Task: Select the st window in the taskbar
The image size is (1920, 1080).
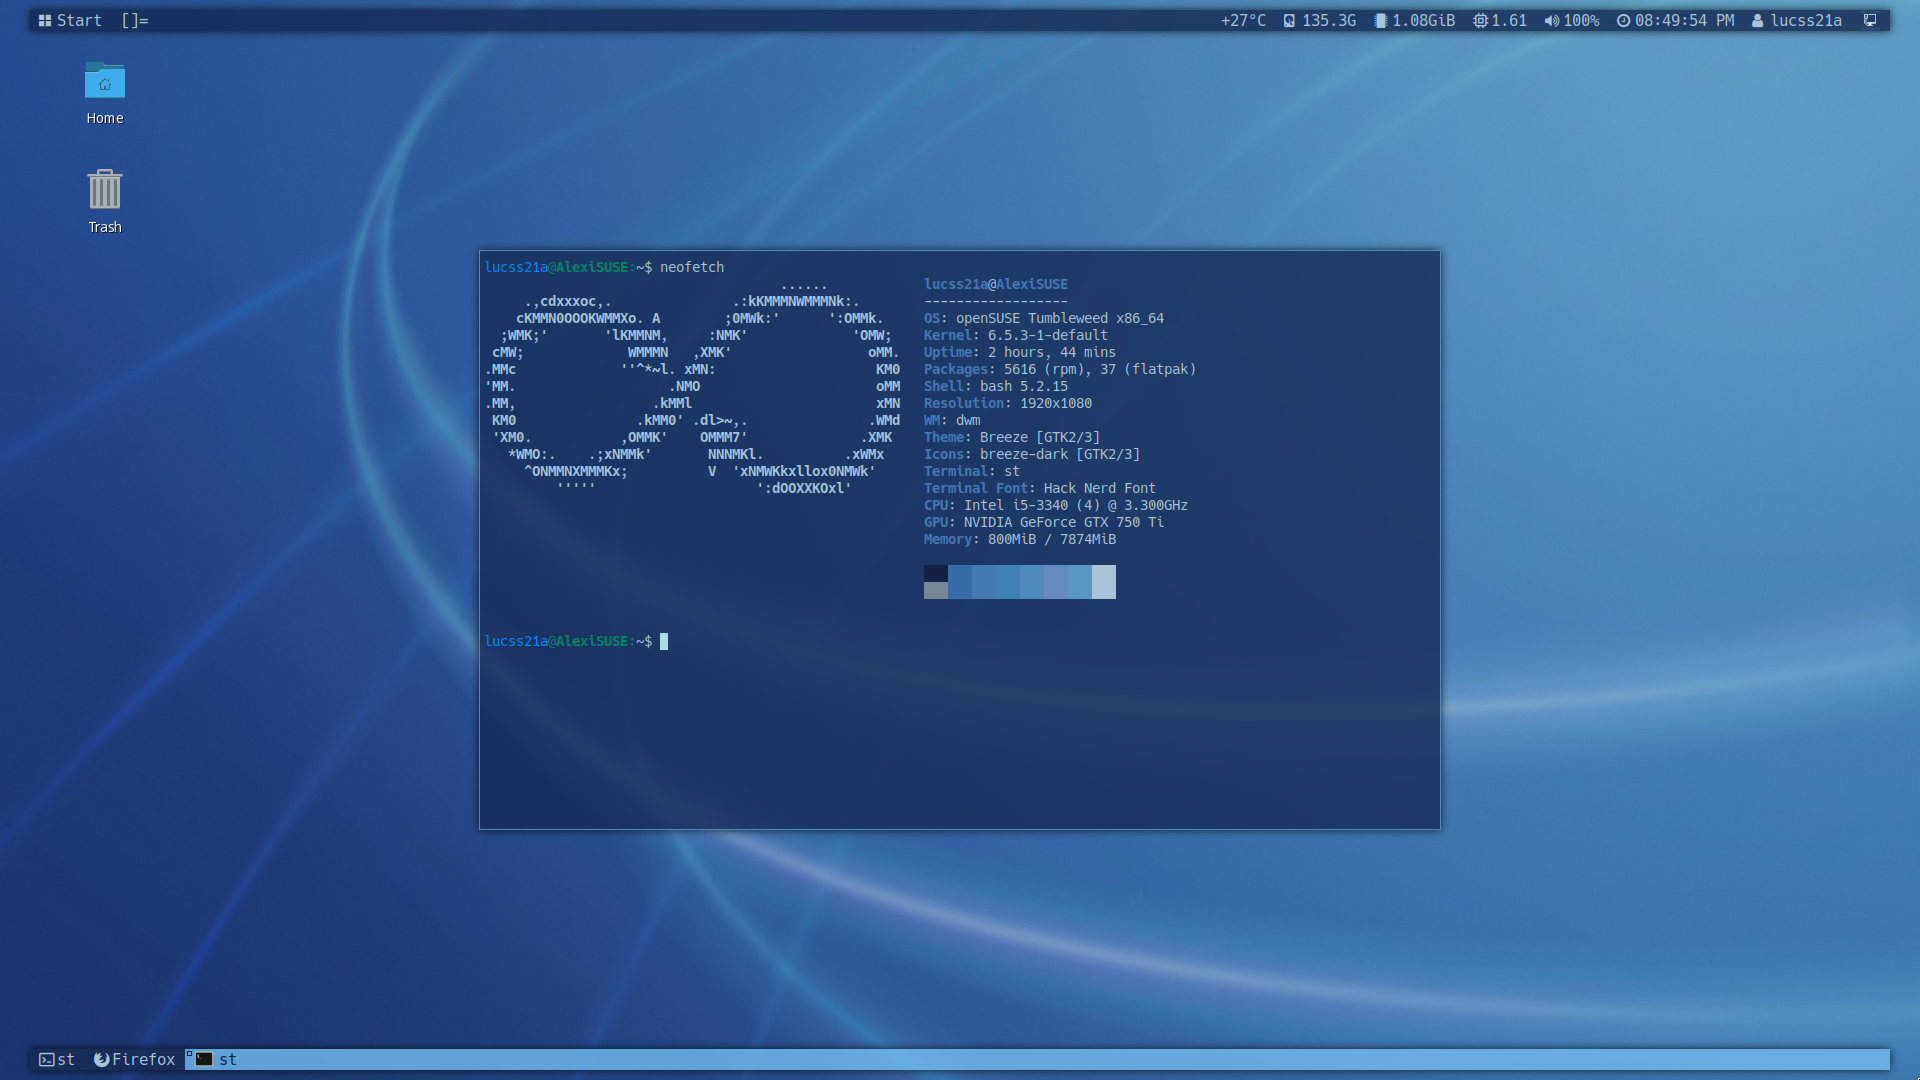Action: tap(1037, 1059)
